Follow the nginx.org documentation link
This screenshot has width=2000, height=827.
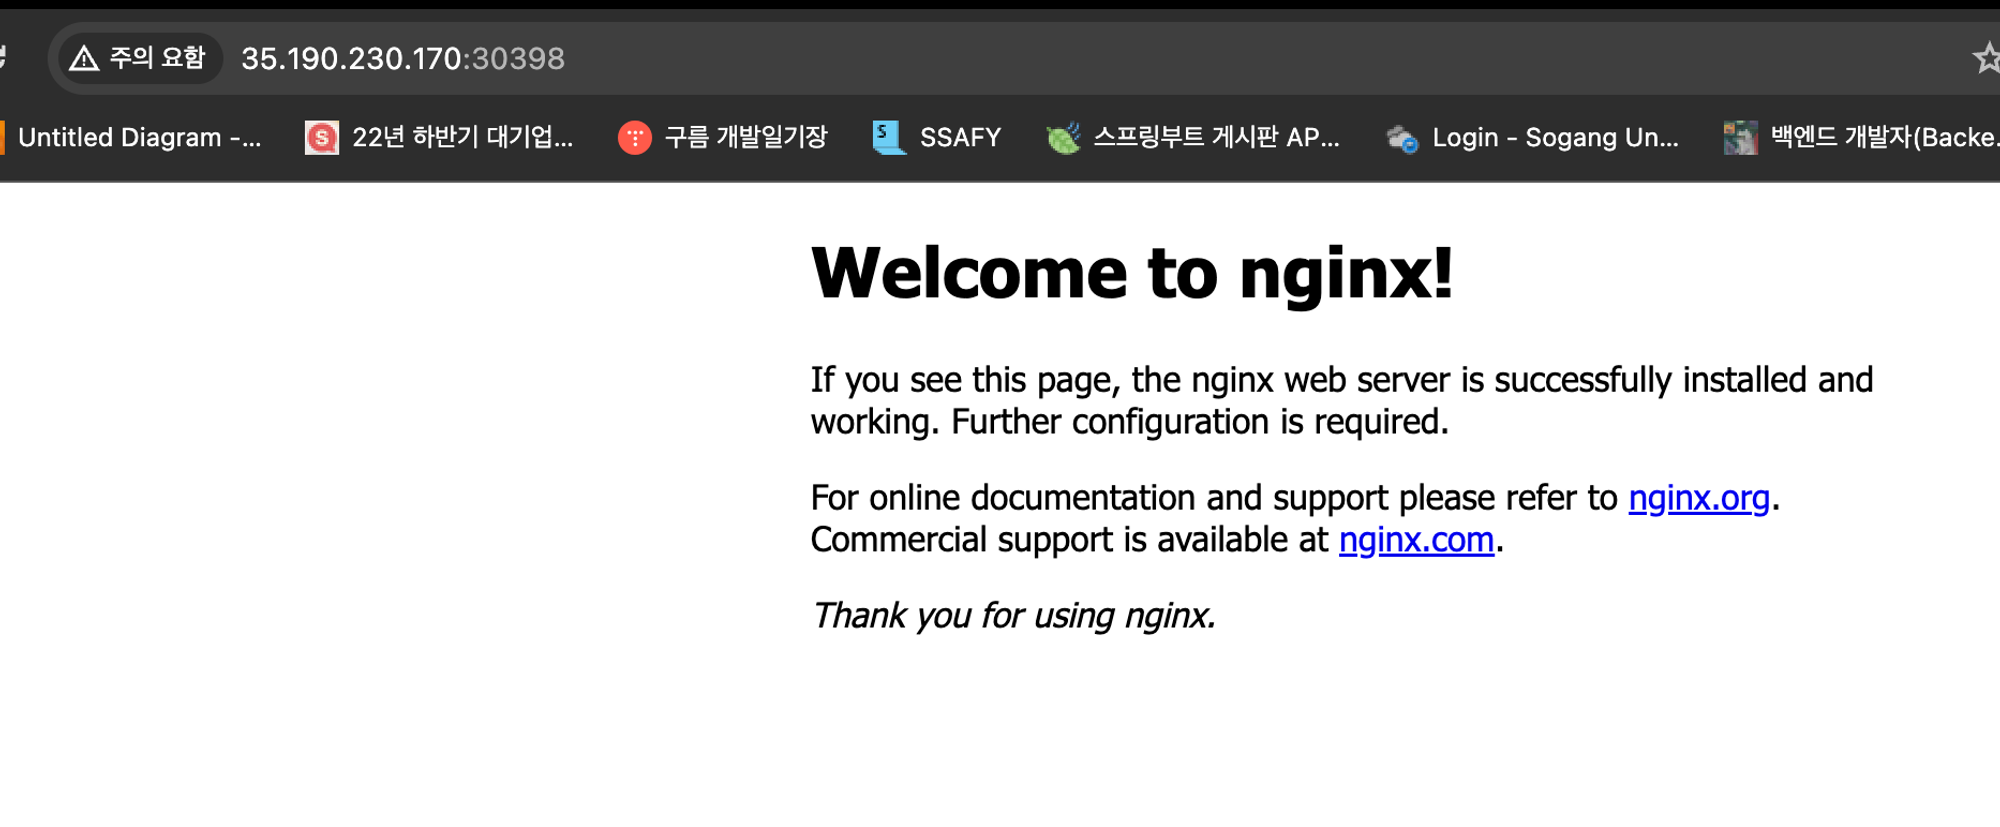pos(1699,498)
